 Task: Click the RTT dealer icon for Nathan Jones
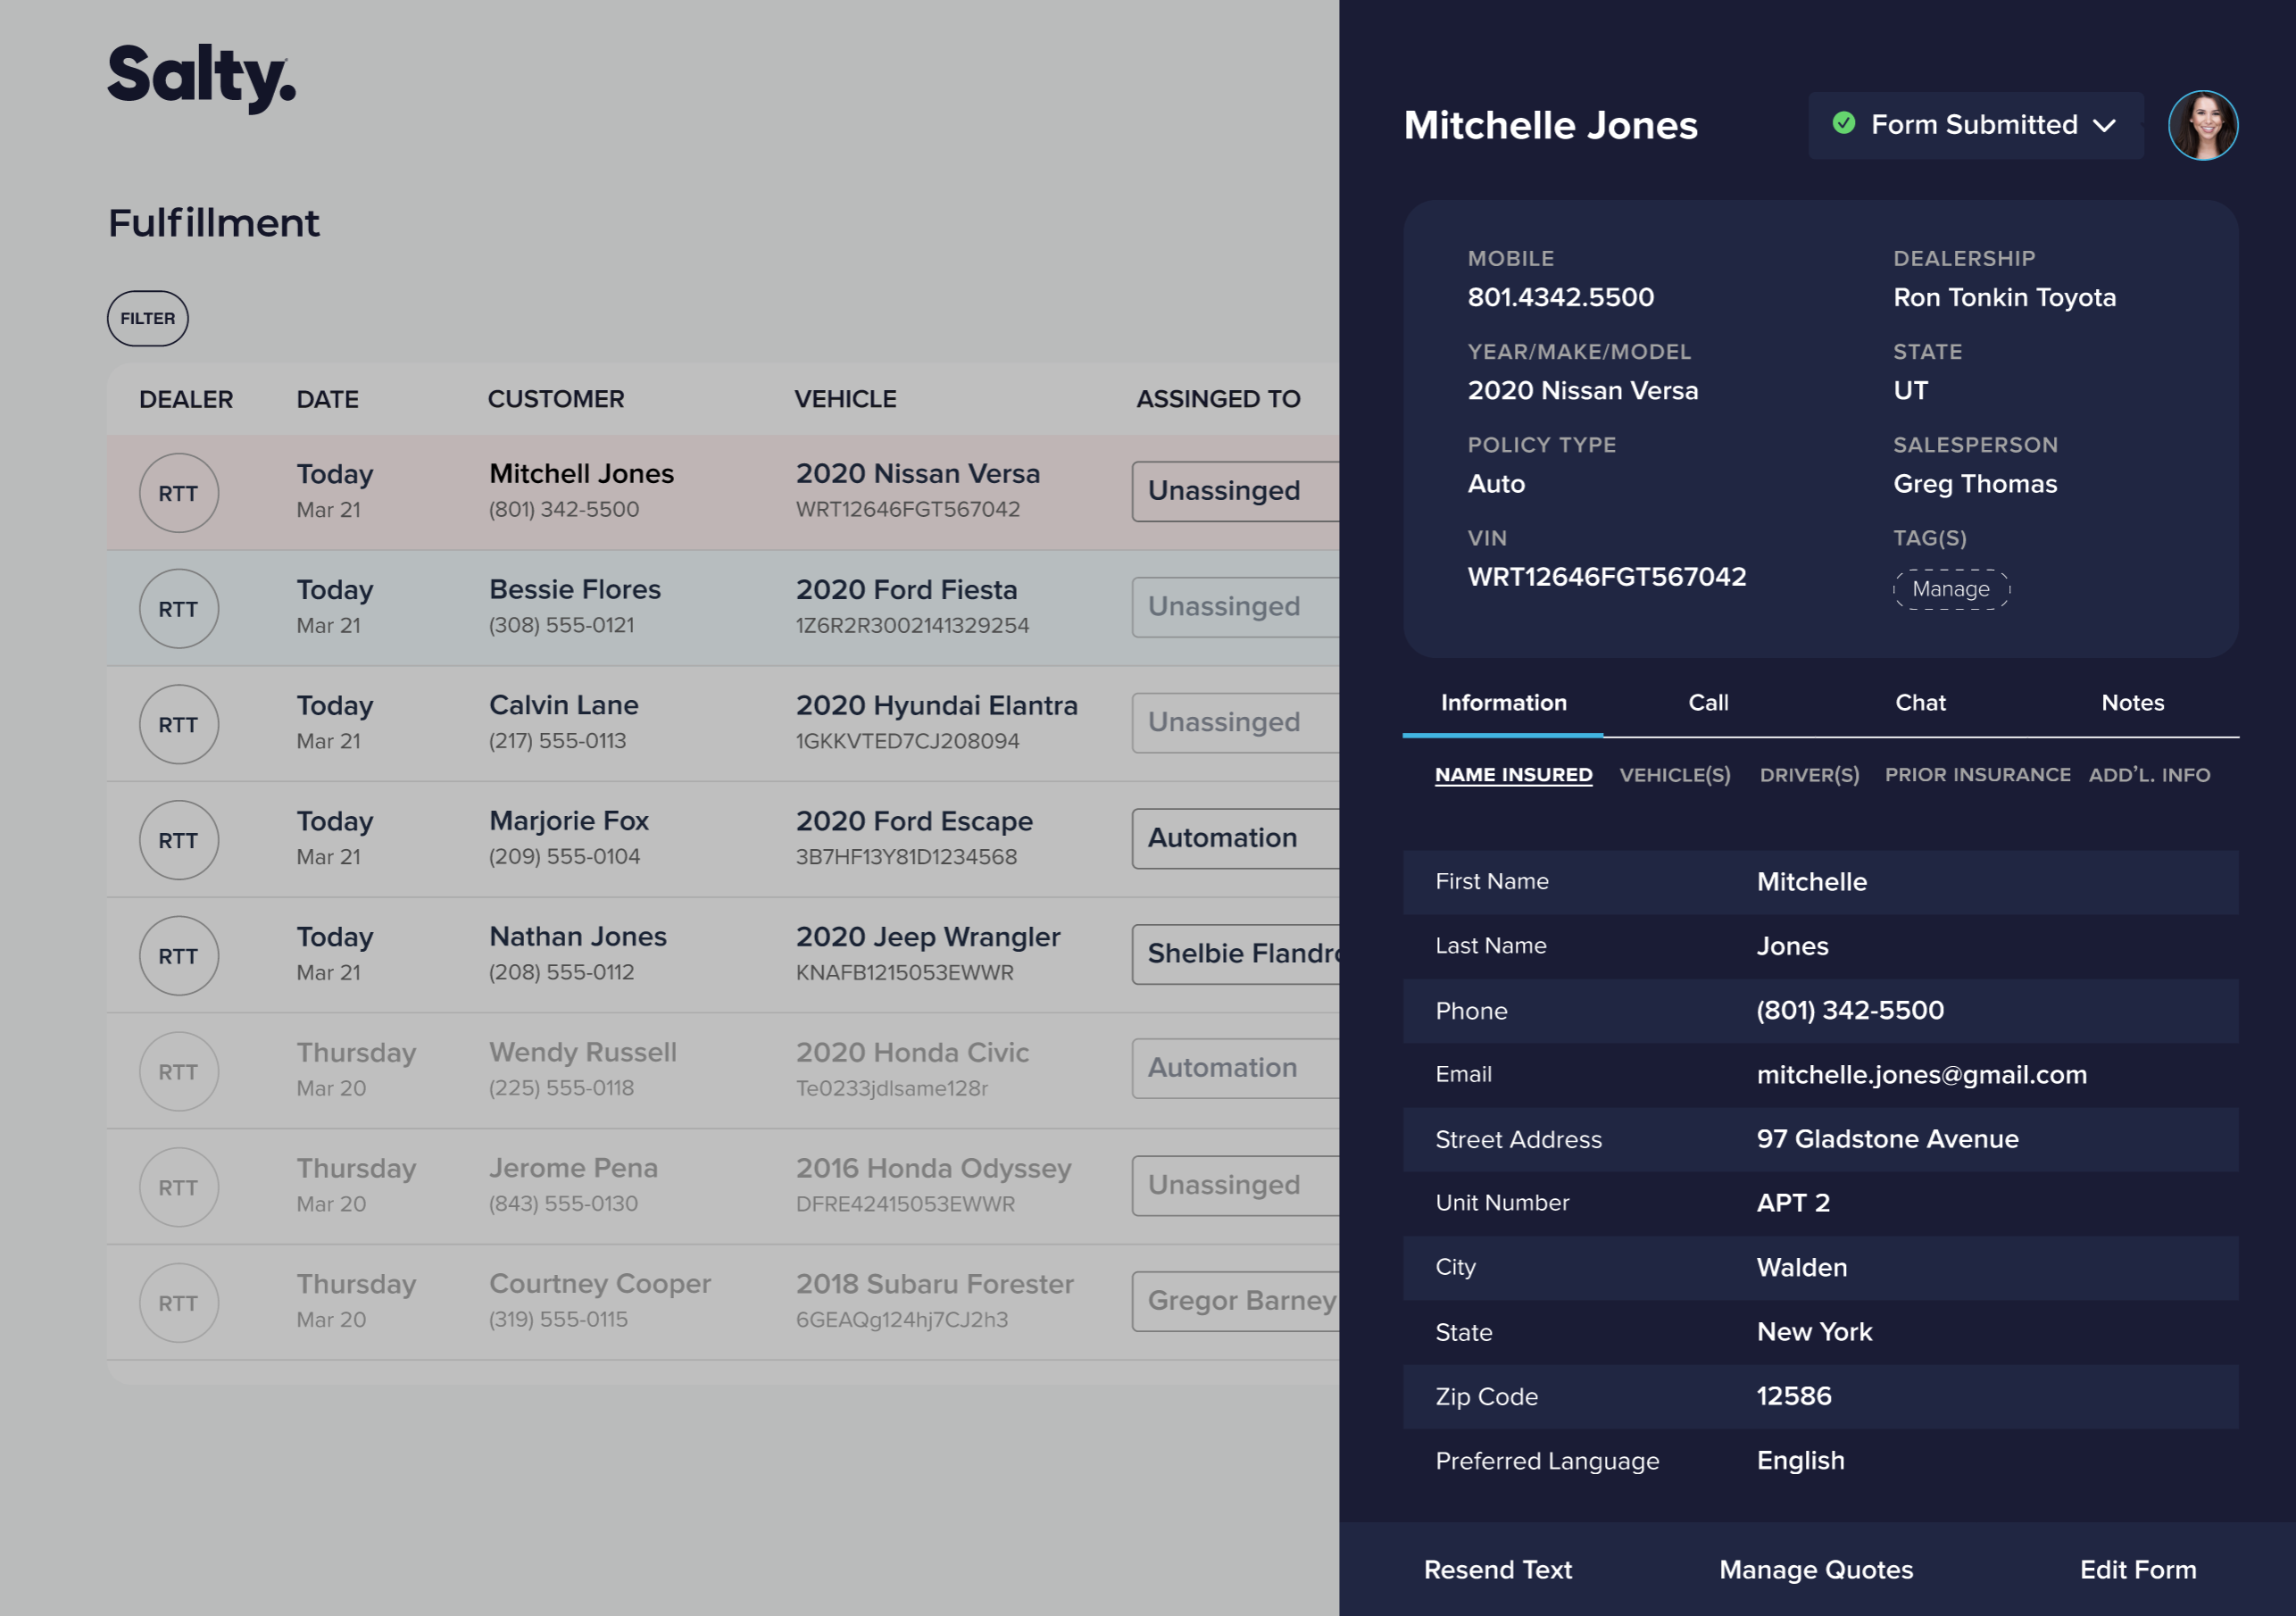(175, 955)
